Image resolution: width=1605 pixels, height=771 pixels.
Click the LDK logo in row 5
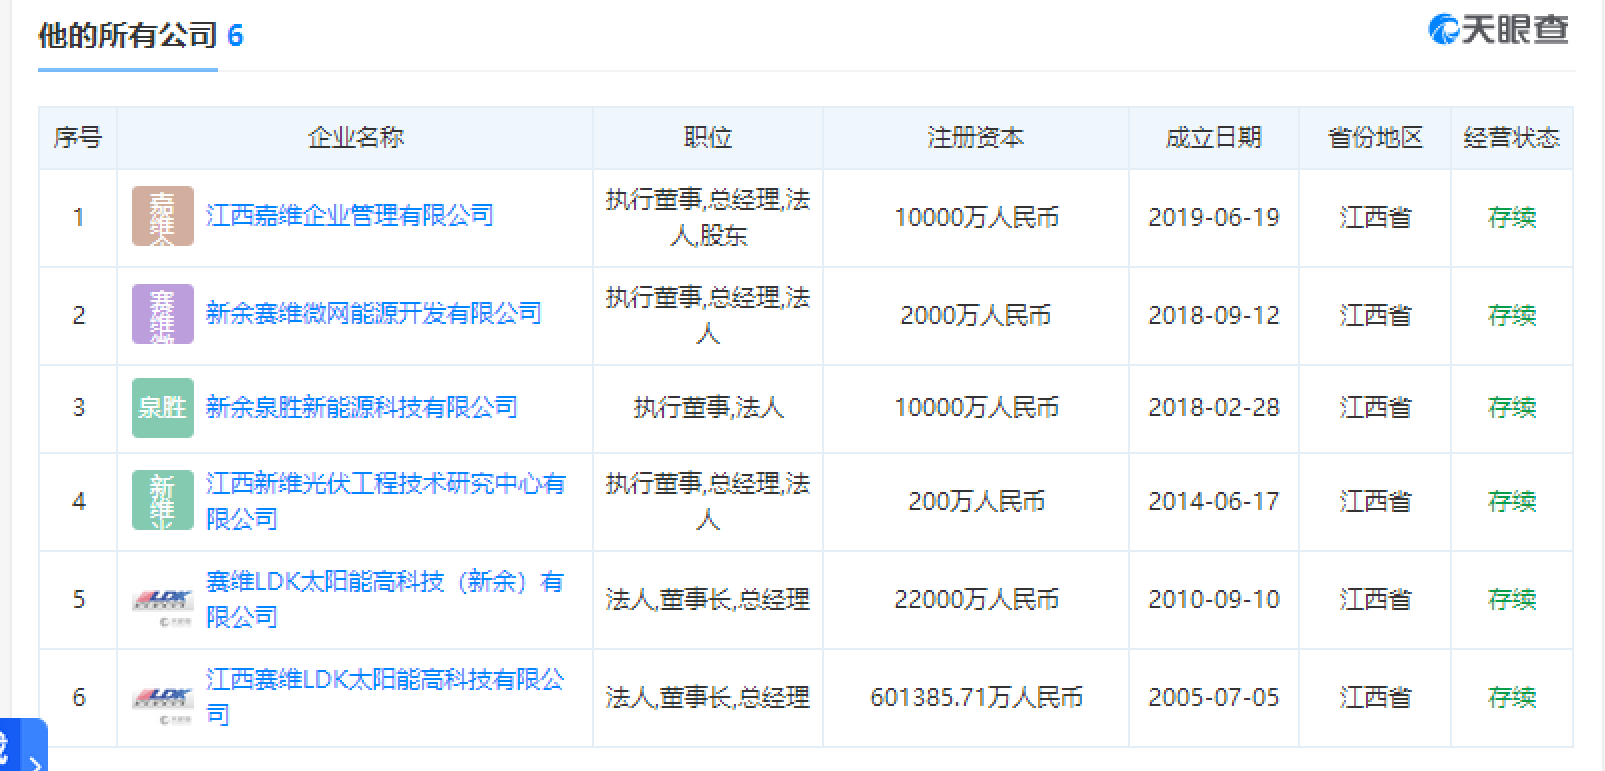coord(162,600)
